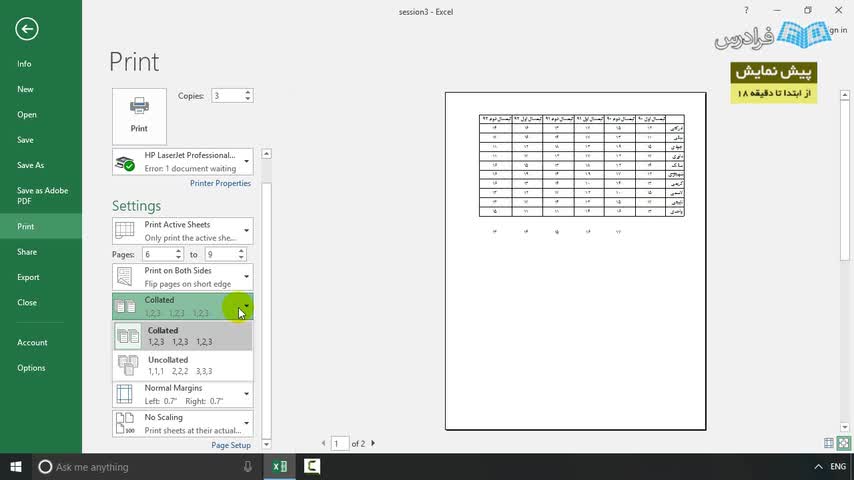Open the New tab in backstage
854x480 pixels.
41,89
